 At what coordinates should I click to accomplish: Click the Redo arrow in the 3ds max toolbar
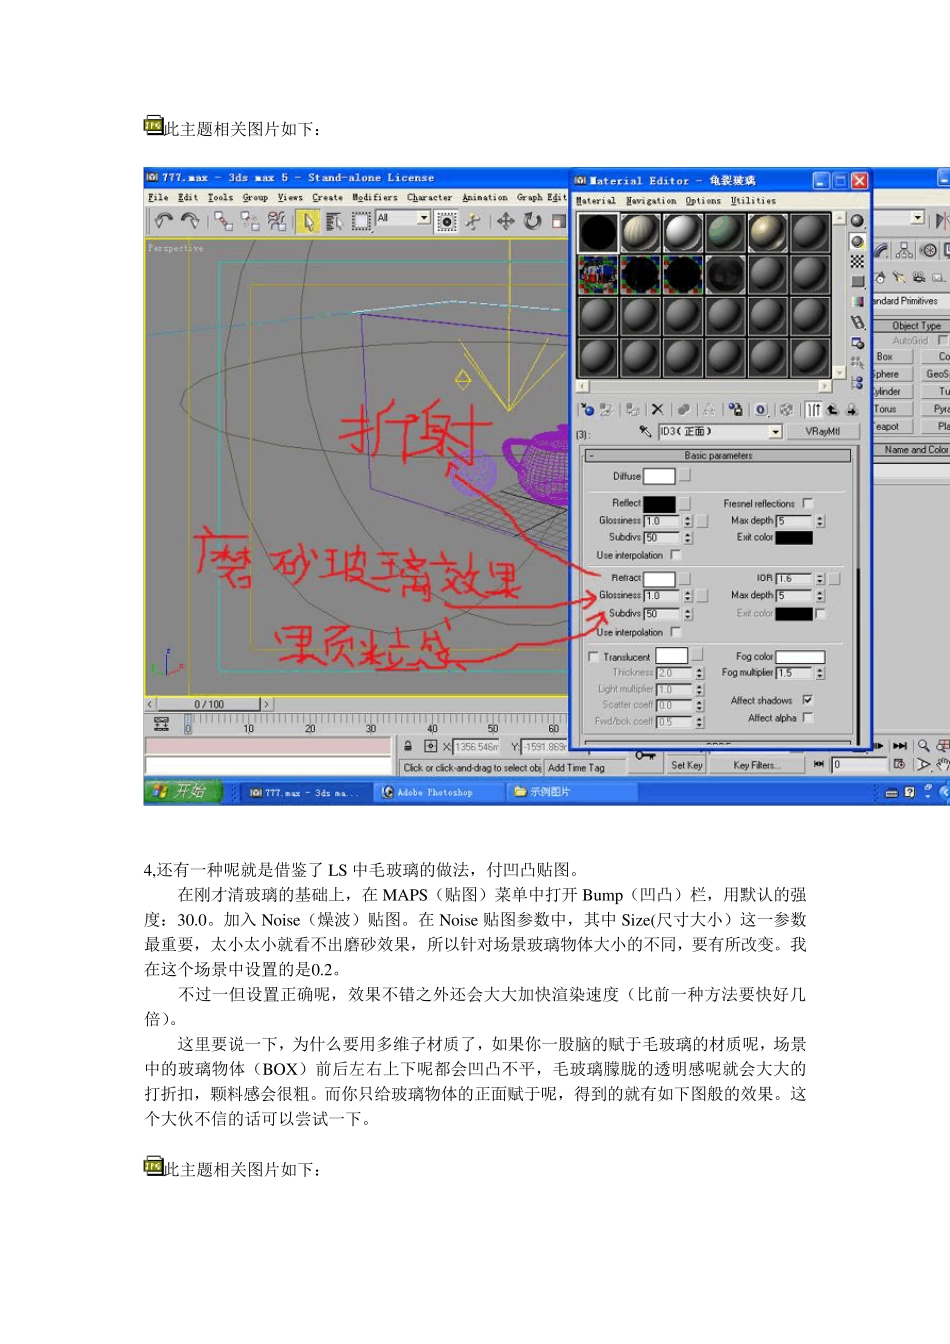click(x=189, y=220)
